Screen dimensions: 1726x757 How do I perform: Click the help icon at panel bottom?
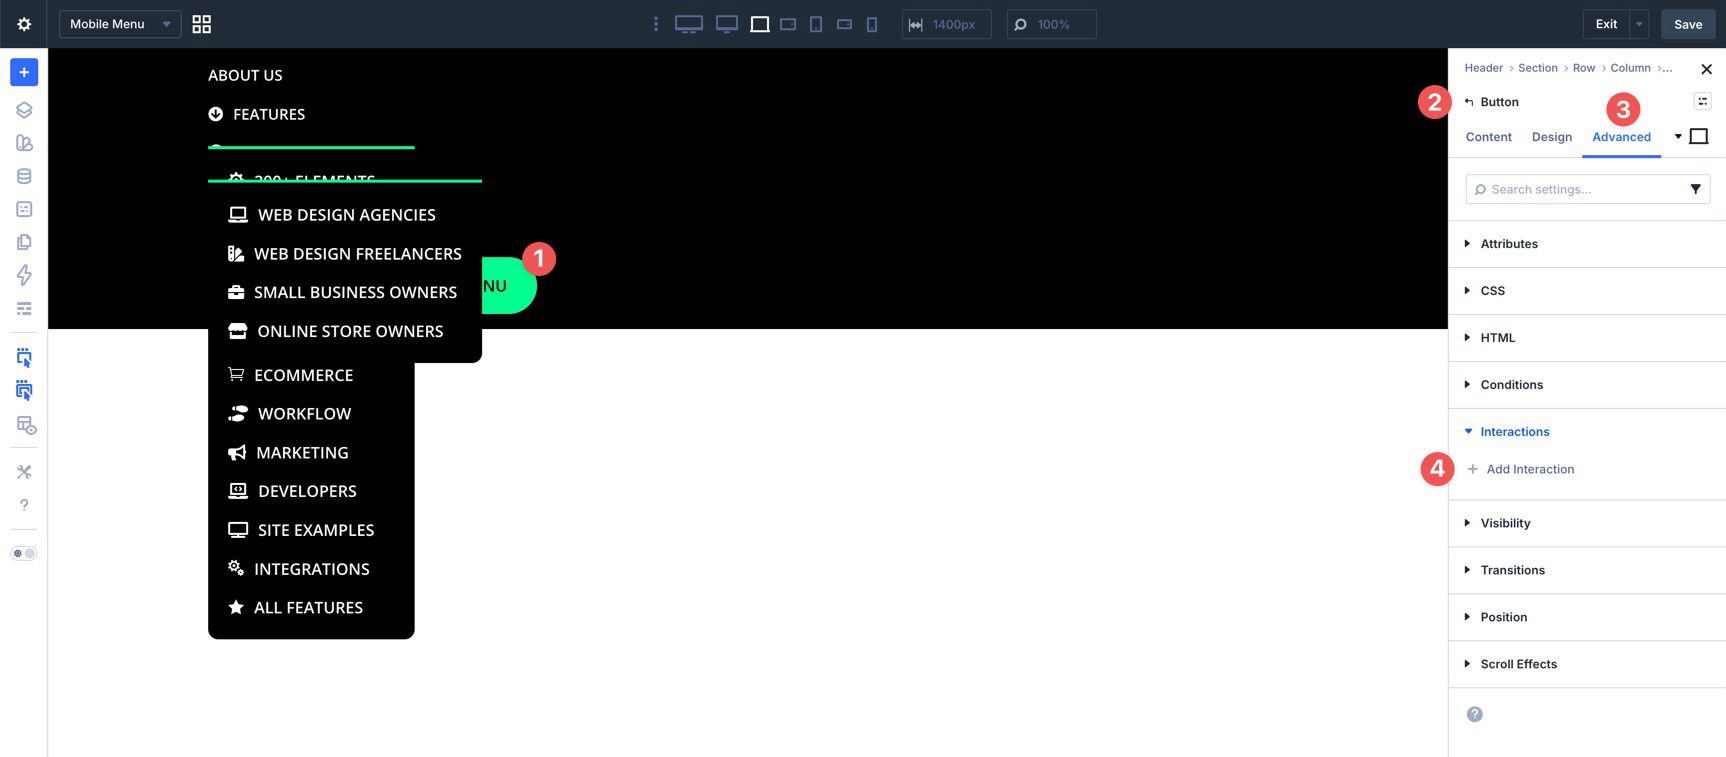[x=1474, y=714]
